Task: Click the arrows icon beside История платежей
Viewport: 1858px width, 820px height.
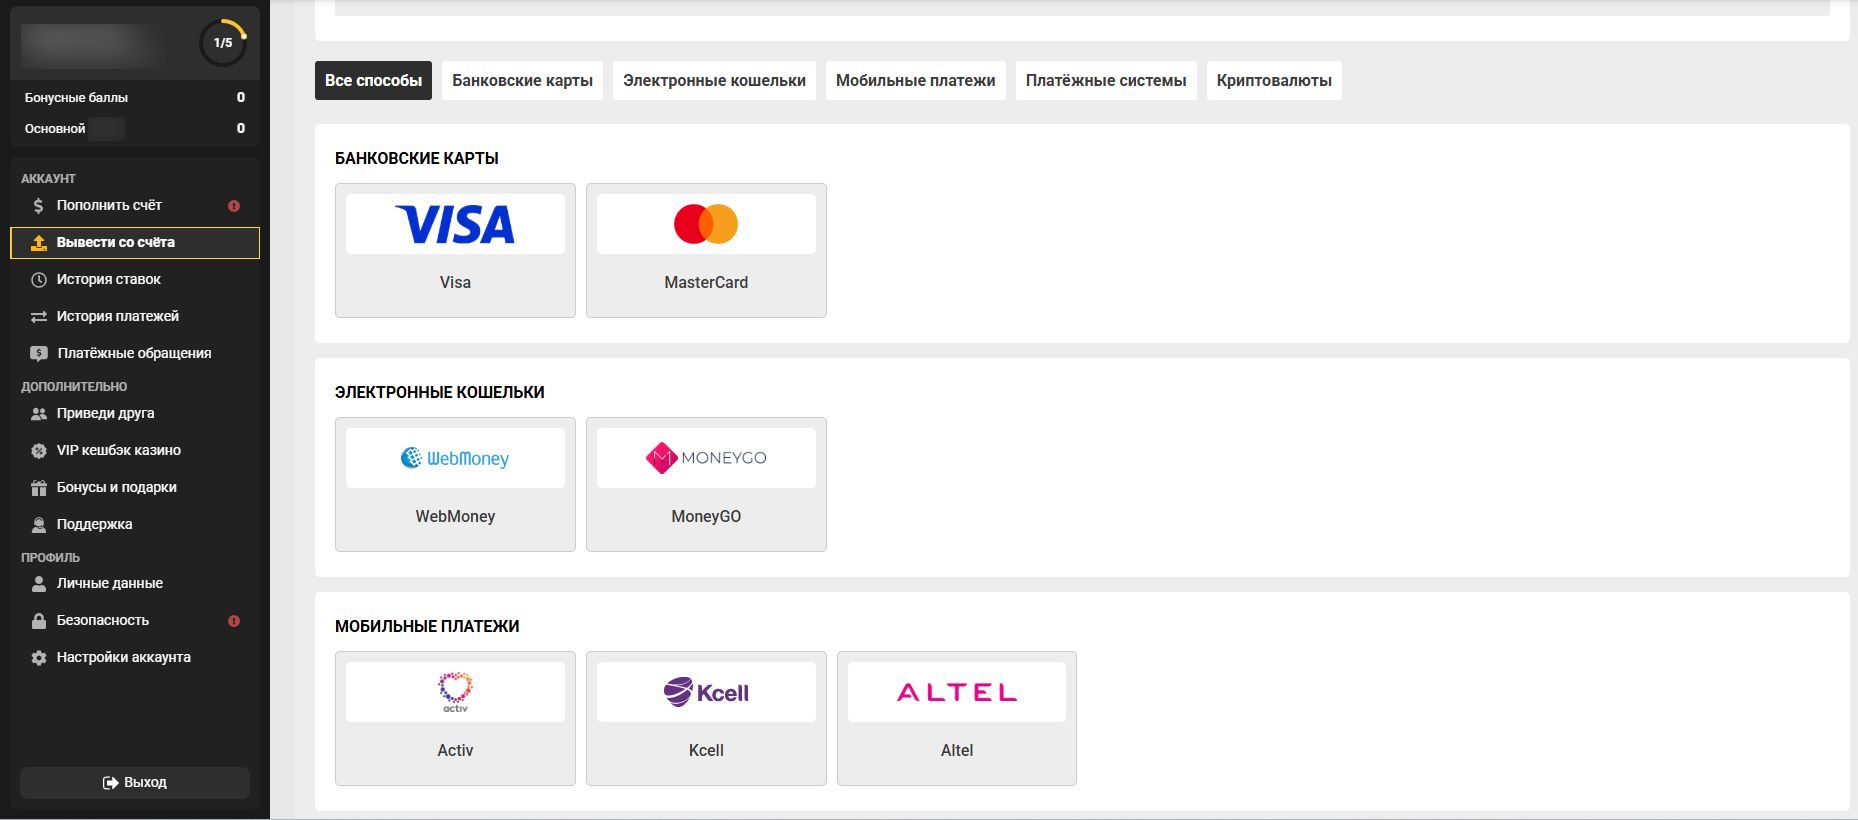Action: pyautogui.click(x=39, y=317)
